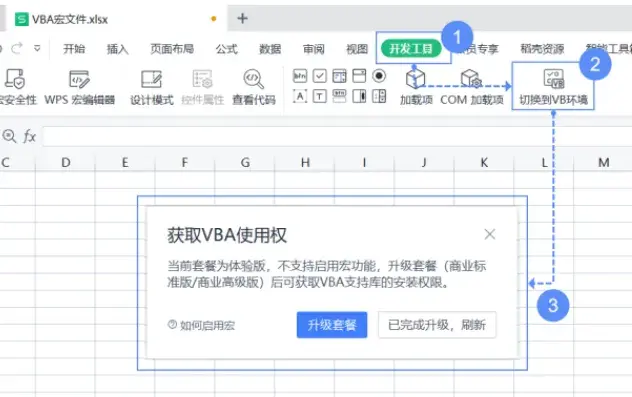The image size is (632, 397).
Task: Insert a text box control (T icon)
Action: pos(320,96)
